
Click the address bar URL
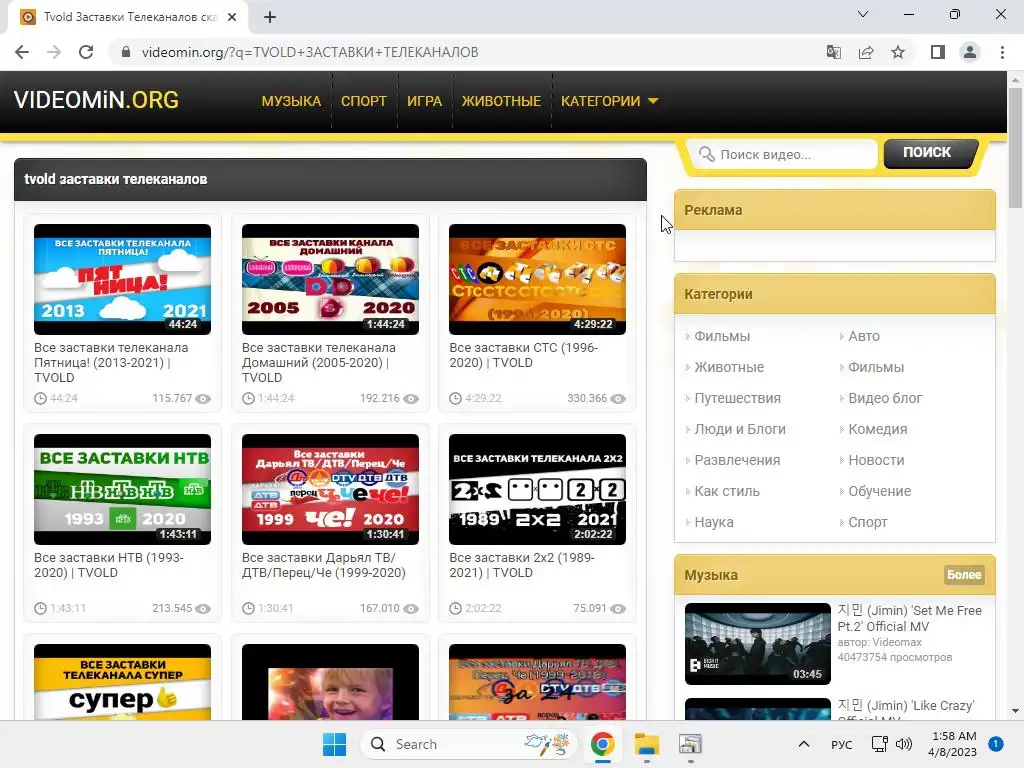[310, 52]
